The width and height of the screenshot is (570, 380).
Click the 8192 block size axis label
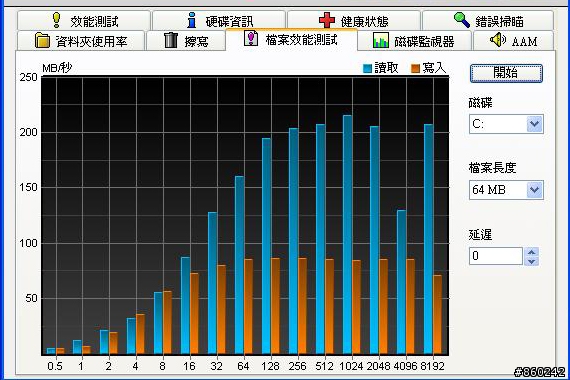(x=432, y=366)
